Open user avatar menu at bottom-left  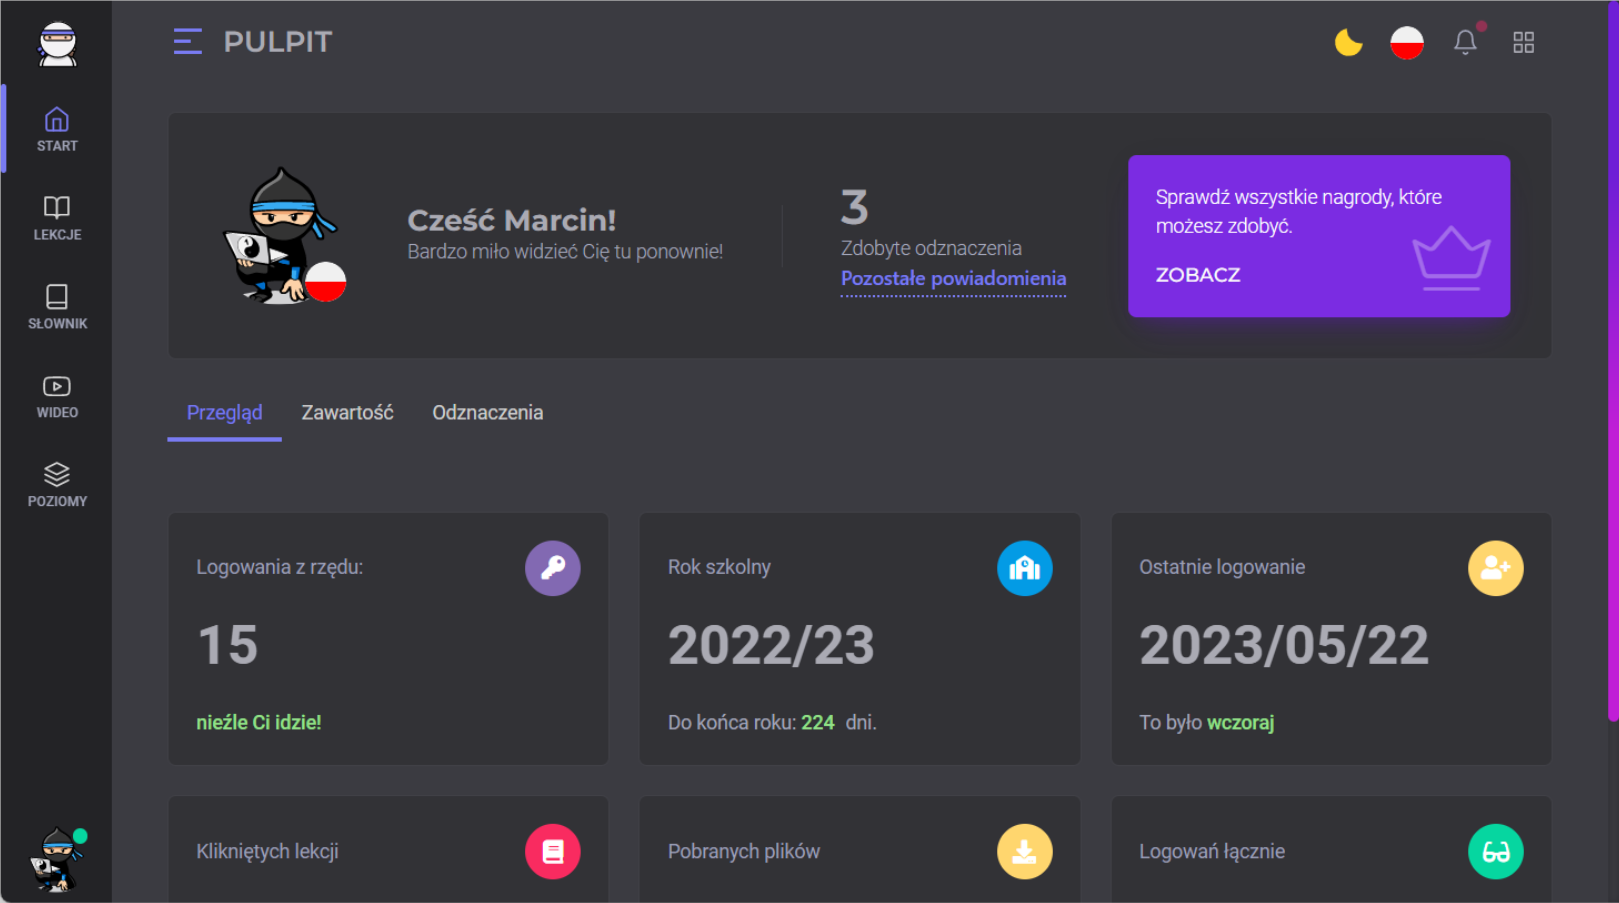(57, 859)
